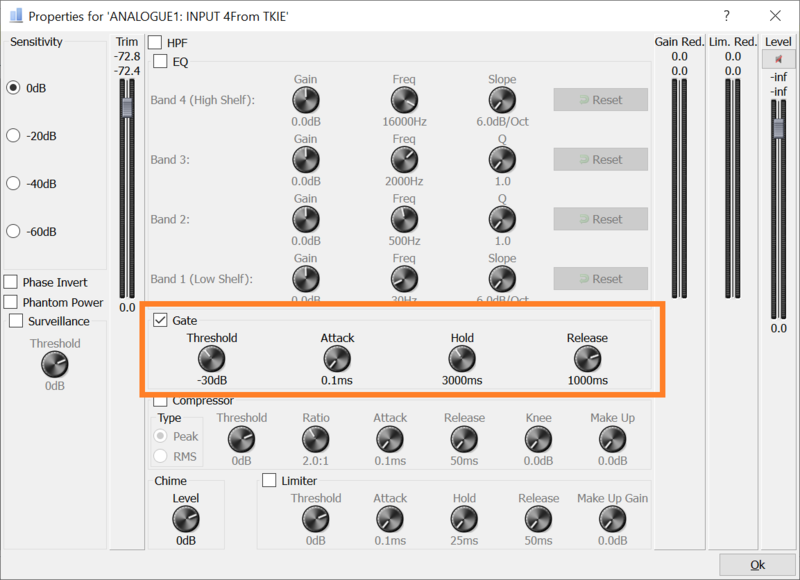Enable the HPF checkbox
The image size is (800, 580).
[x=155, y=42]
